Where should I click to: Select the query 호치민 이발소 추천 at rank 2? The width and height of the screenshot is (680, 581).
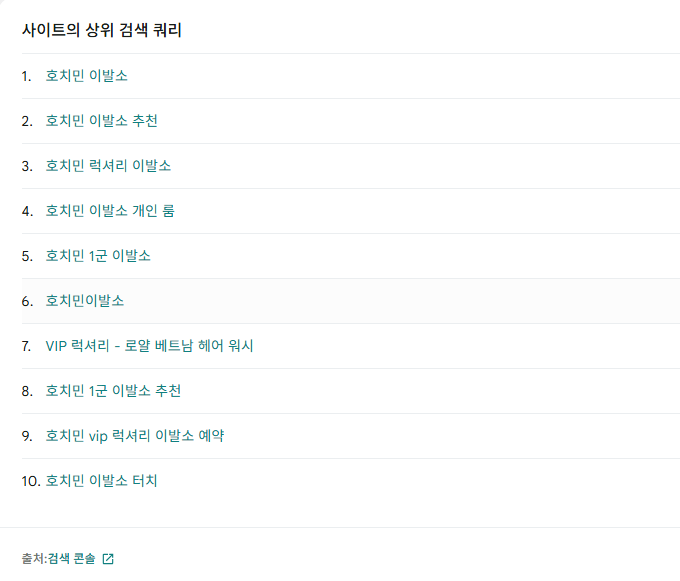(101, 121)
